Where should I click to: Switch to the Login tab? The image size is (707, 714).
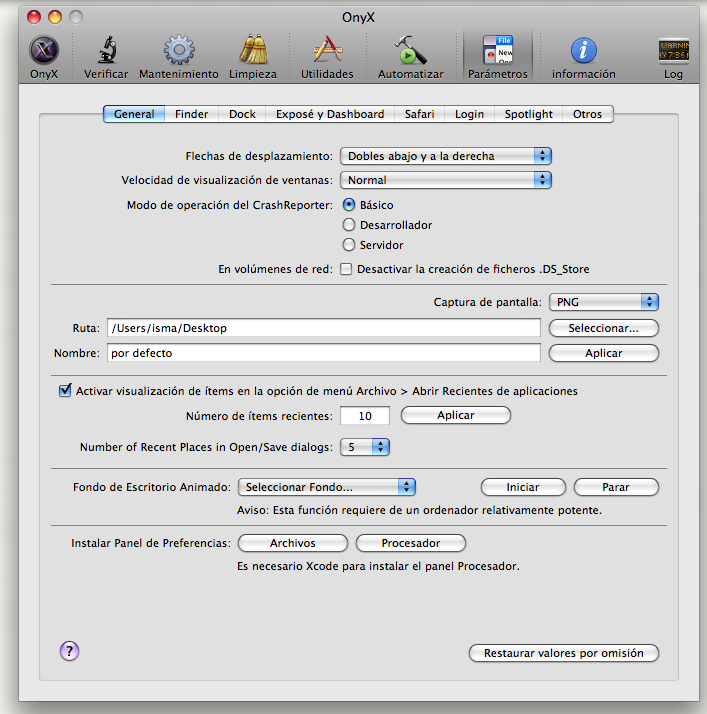click(469, 114)
